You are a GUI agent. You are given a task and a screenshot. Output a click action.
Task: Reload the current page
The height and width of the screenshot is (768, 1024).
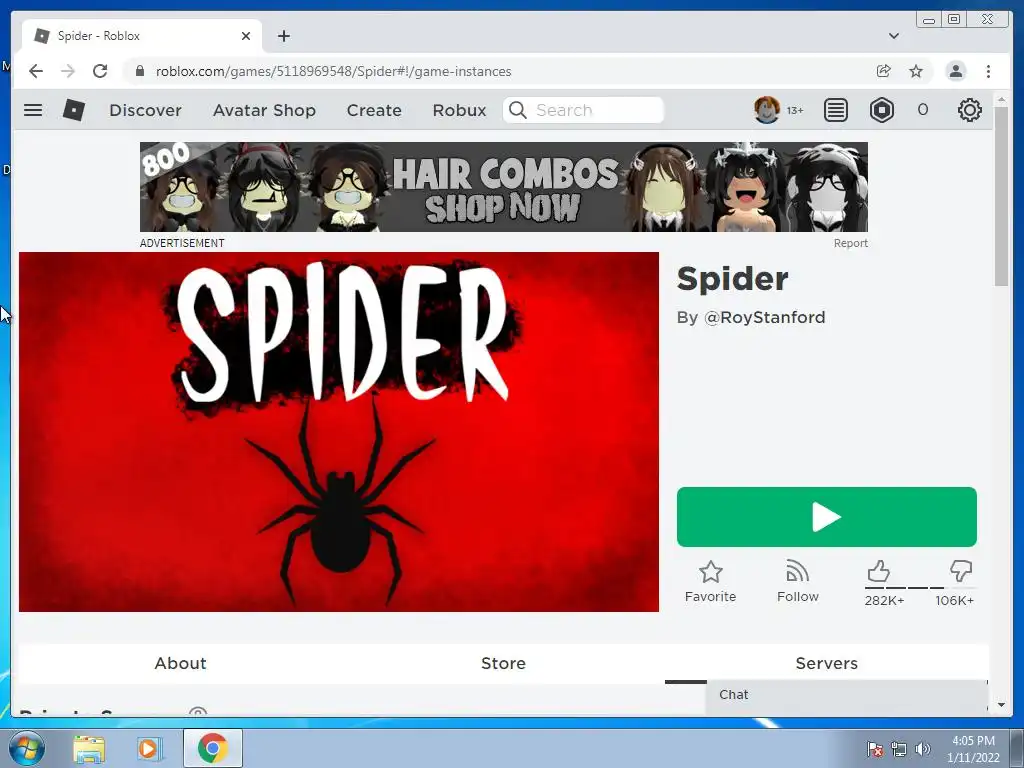tap(100, 71)
